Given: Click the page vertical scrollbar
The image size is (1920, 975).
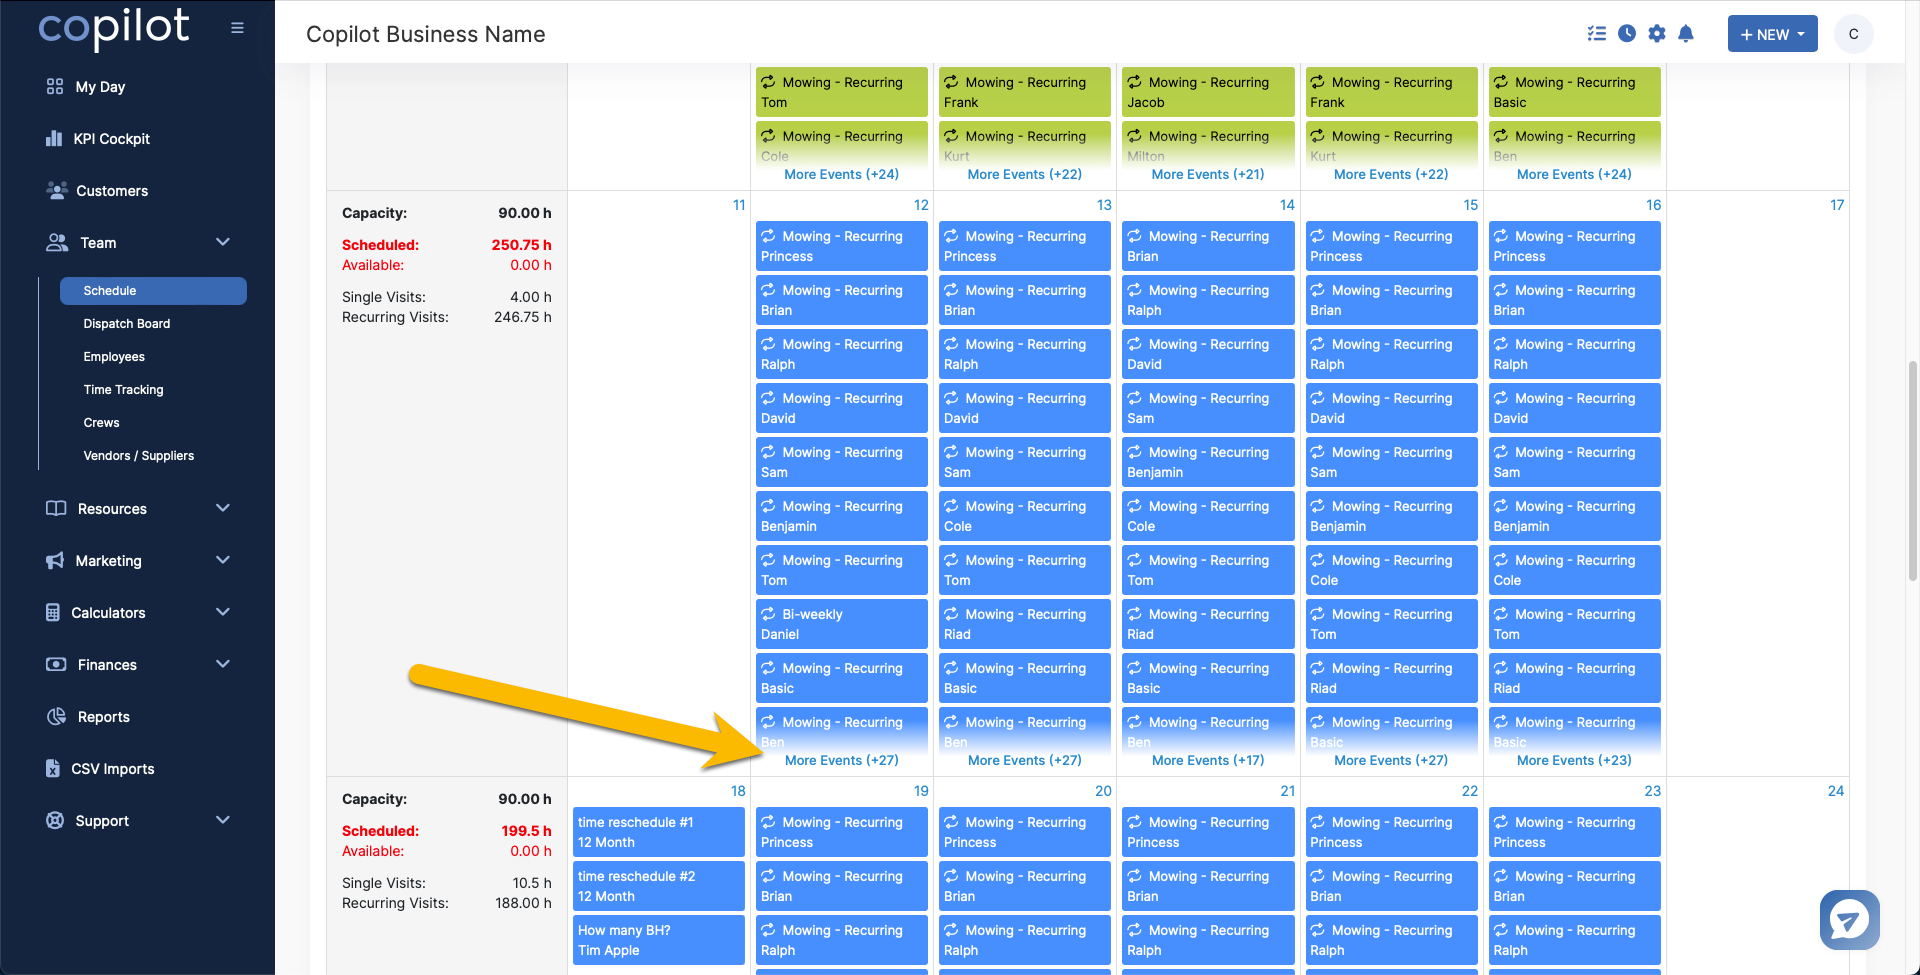Looking at the screenshot, I should tap(1913, 470).
